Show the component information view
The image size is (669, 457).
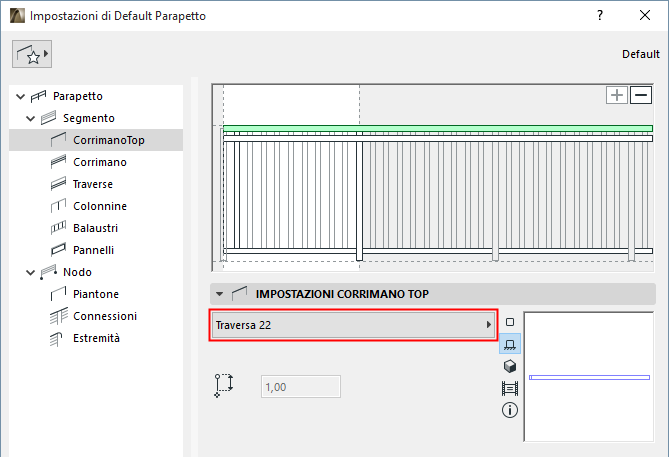coord(510,410)
